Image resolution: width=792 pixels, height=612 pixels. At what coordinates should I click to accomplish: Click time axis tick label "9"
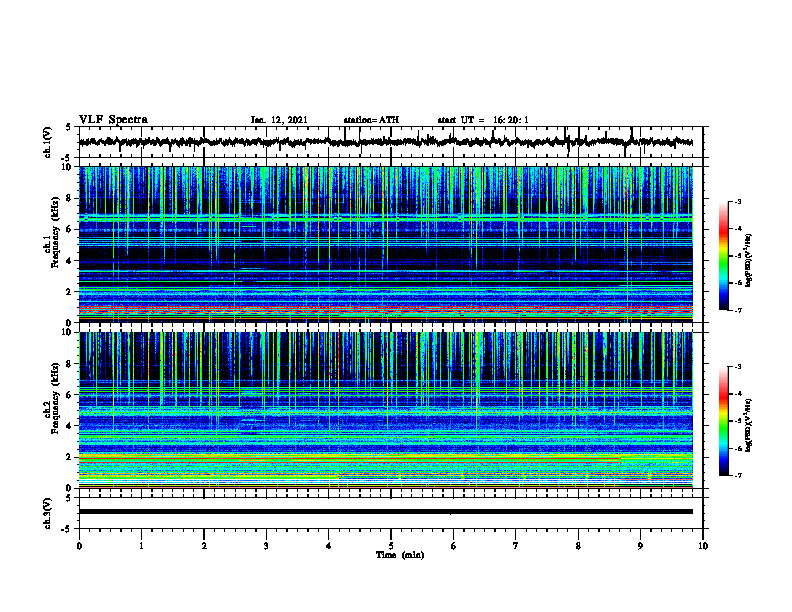pyautogui.click(x=640, y=546)
